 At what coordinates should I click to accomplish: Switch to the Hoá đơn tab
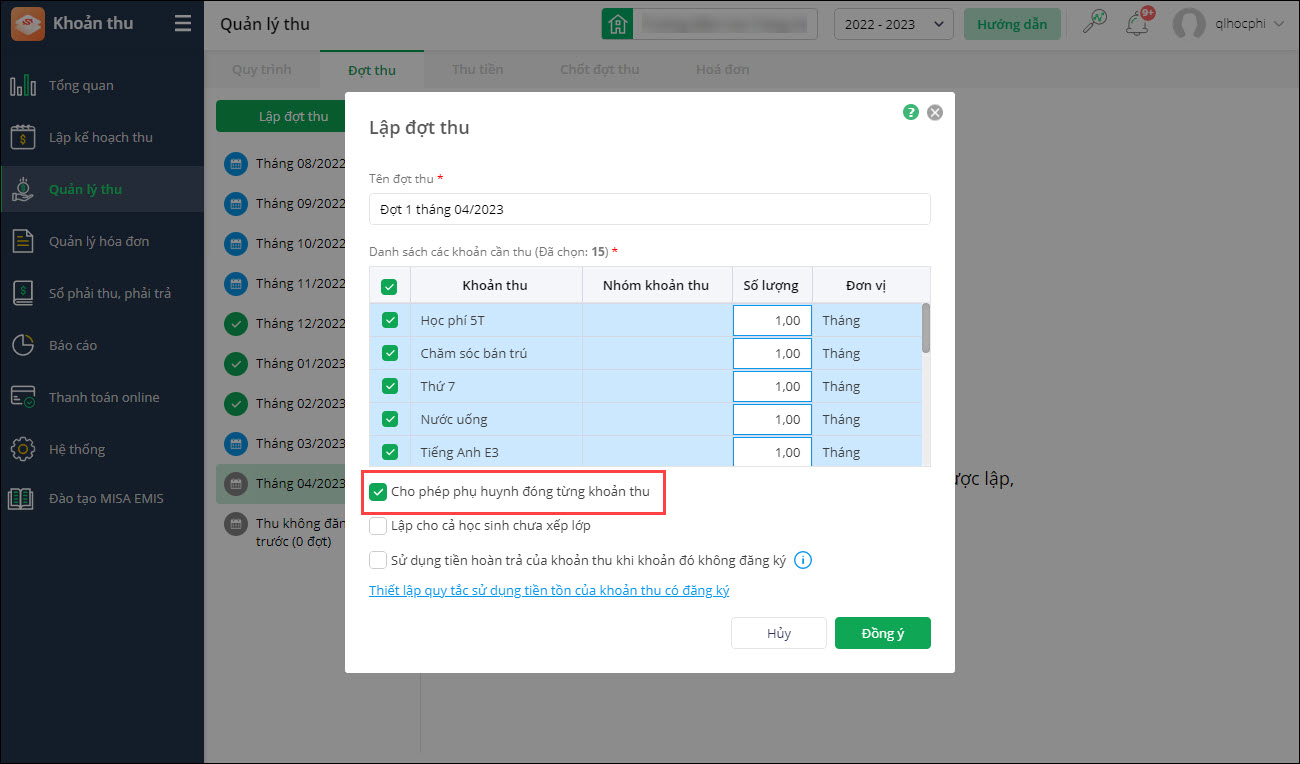pos(722,69)
